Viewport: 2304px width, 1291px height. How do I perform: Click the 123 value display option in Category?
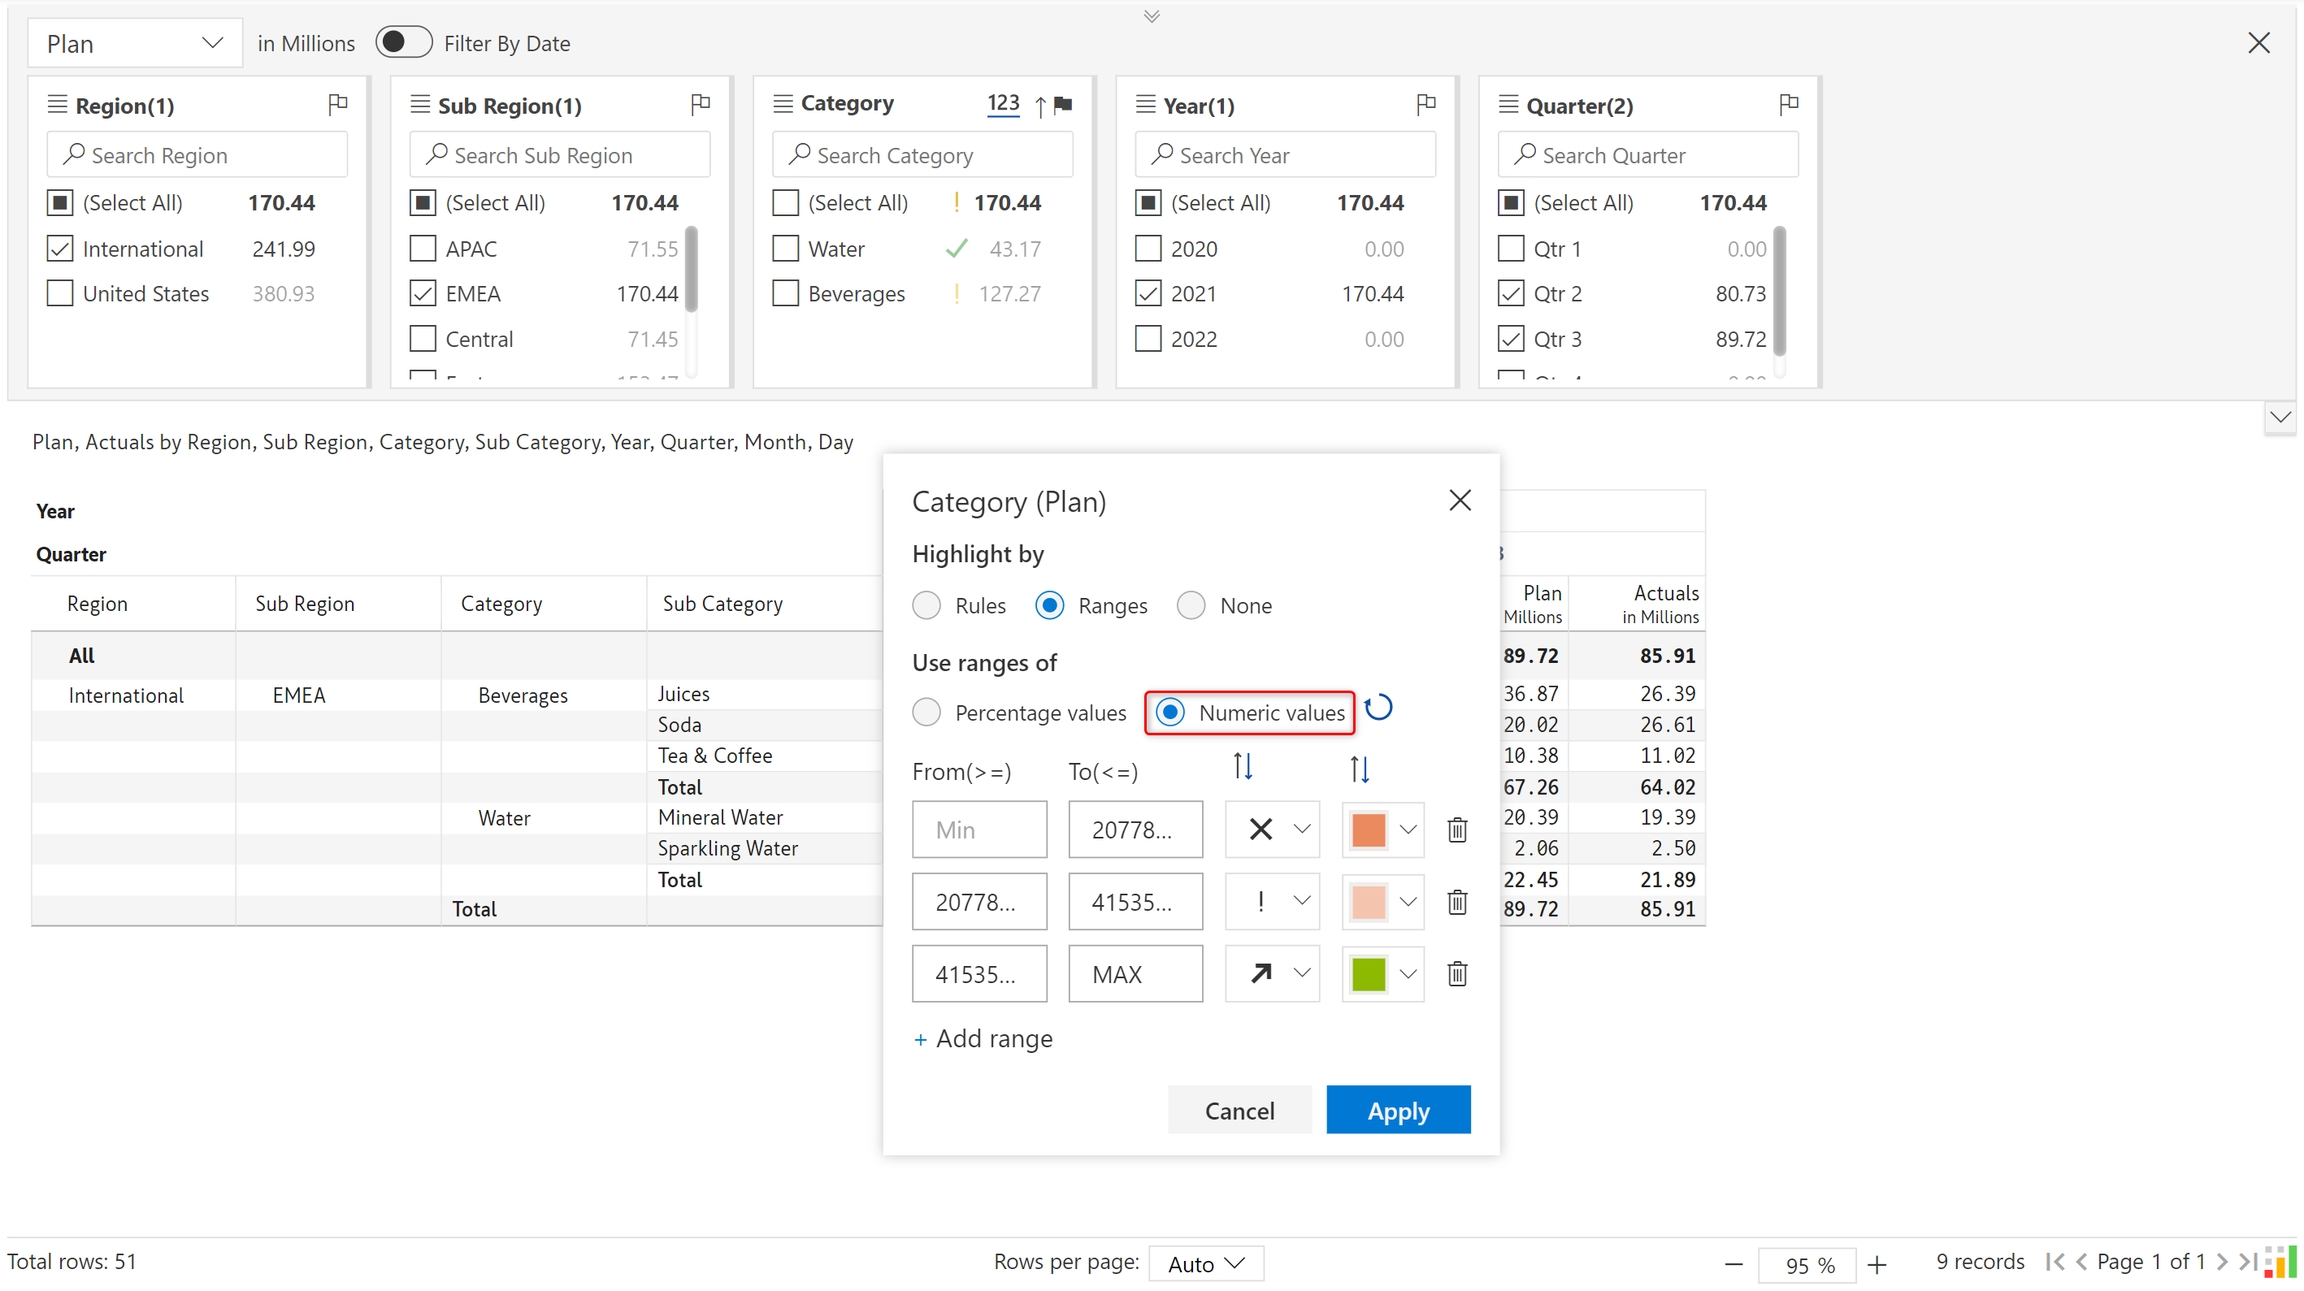pyautogui.click(x=1003, y=103)
